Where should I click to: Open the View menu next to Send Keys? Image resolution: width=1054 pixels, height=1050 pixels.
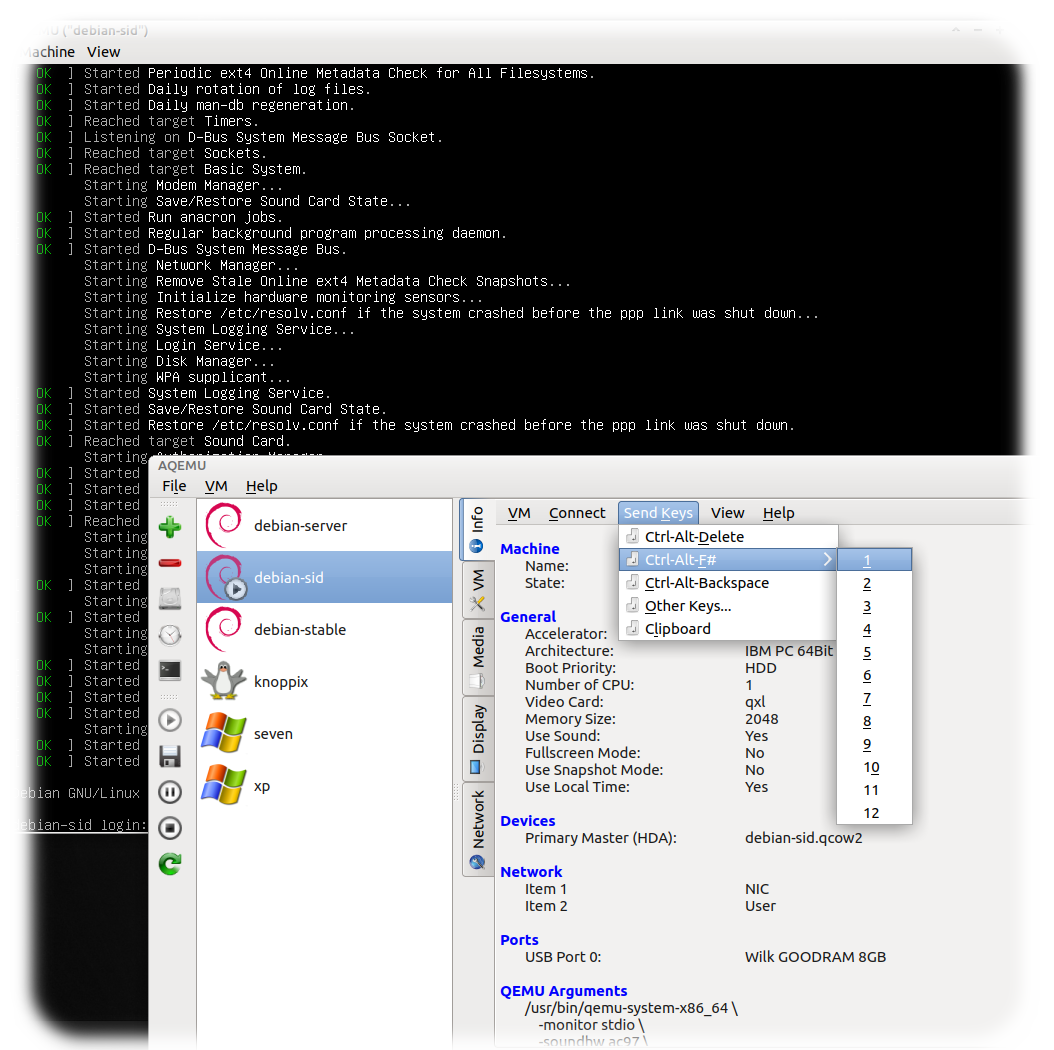point(727,513)
